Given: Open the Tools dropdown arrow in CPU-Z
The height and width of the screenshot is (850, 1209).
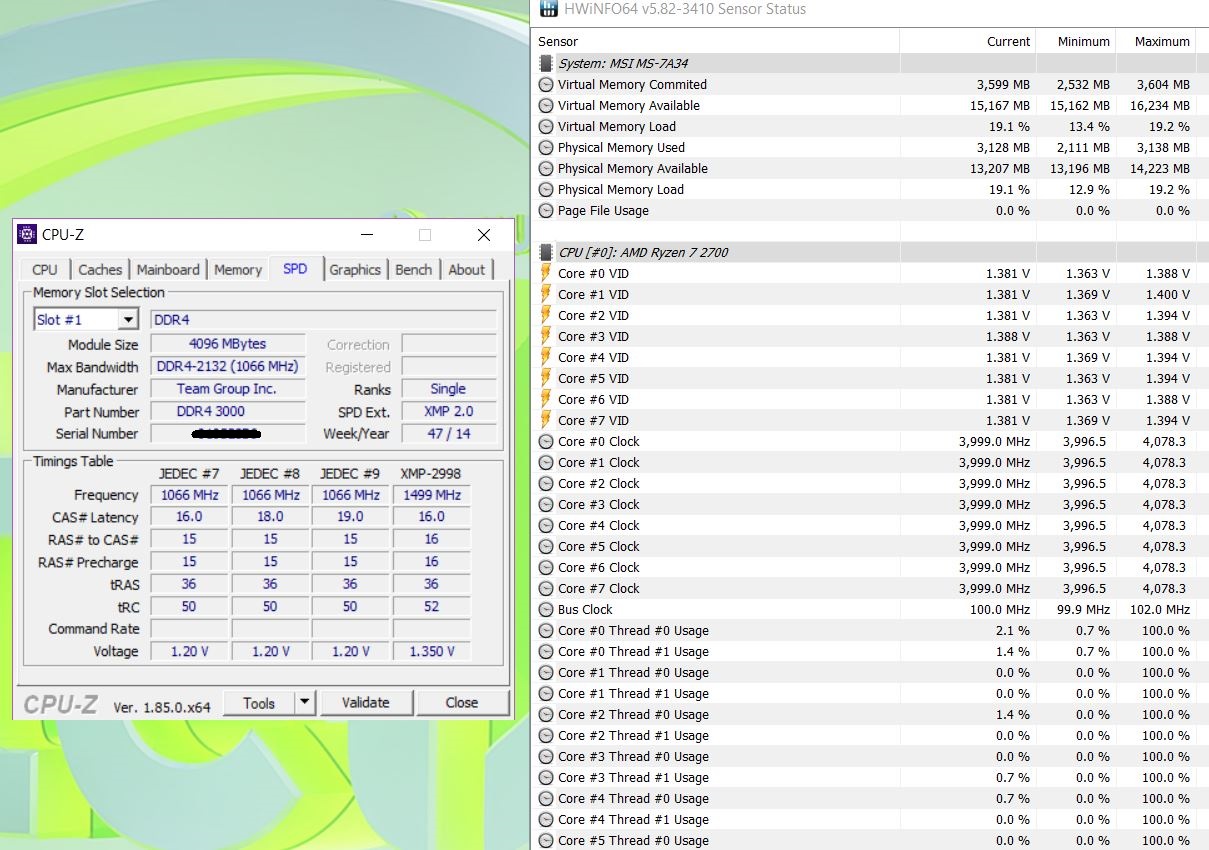Looking at the screenshot, I should [305, 702].
